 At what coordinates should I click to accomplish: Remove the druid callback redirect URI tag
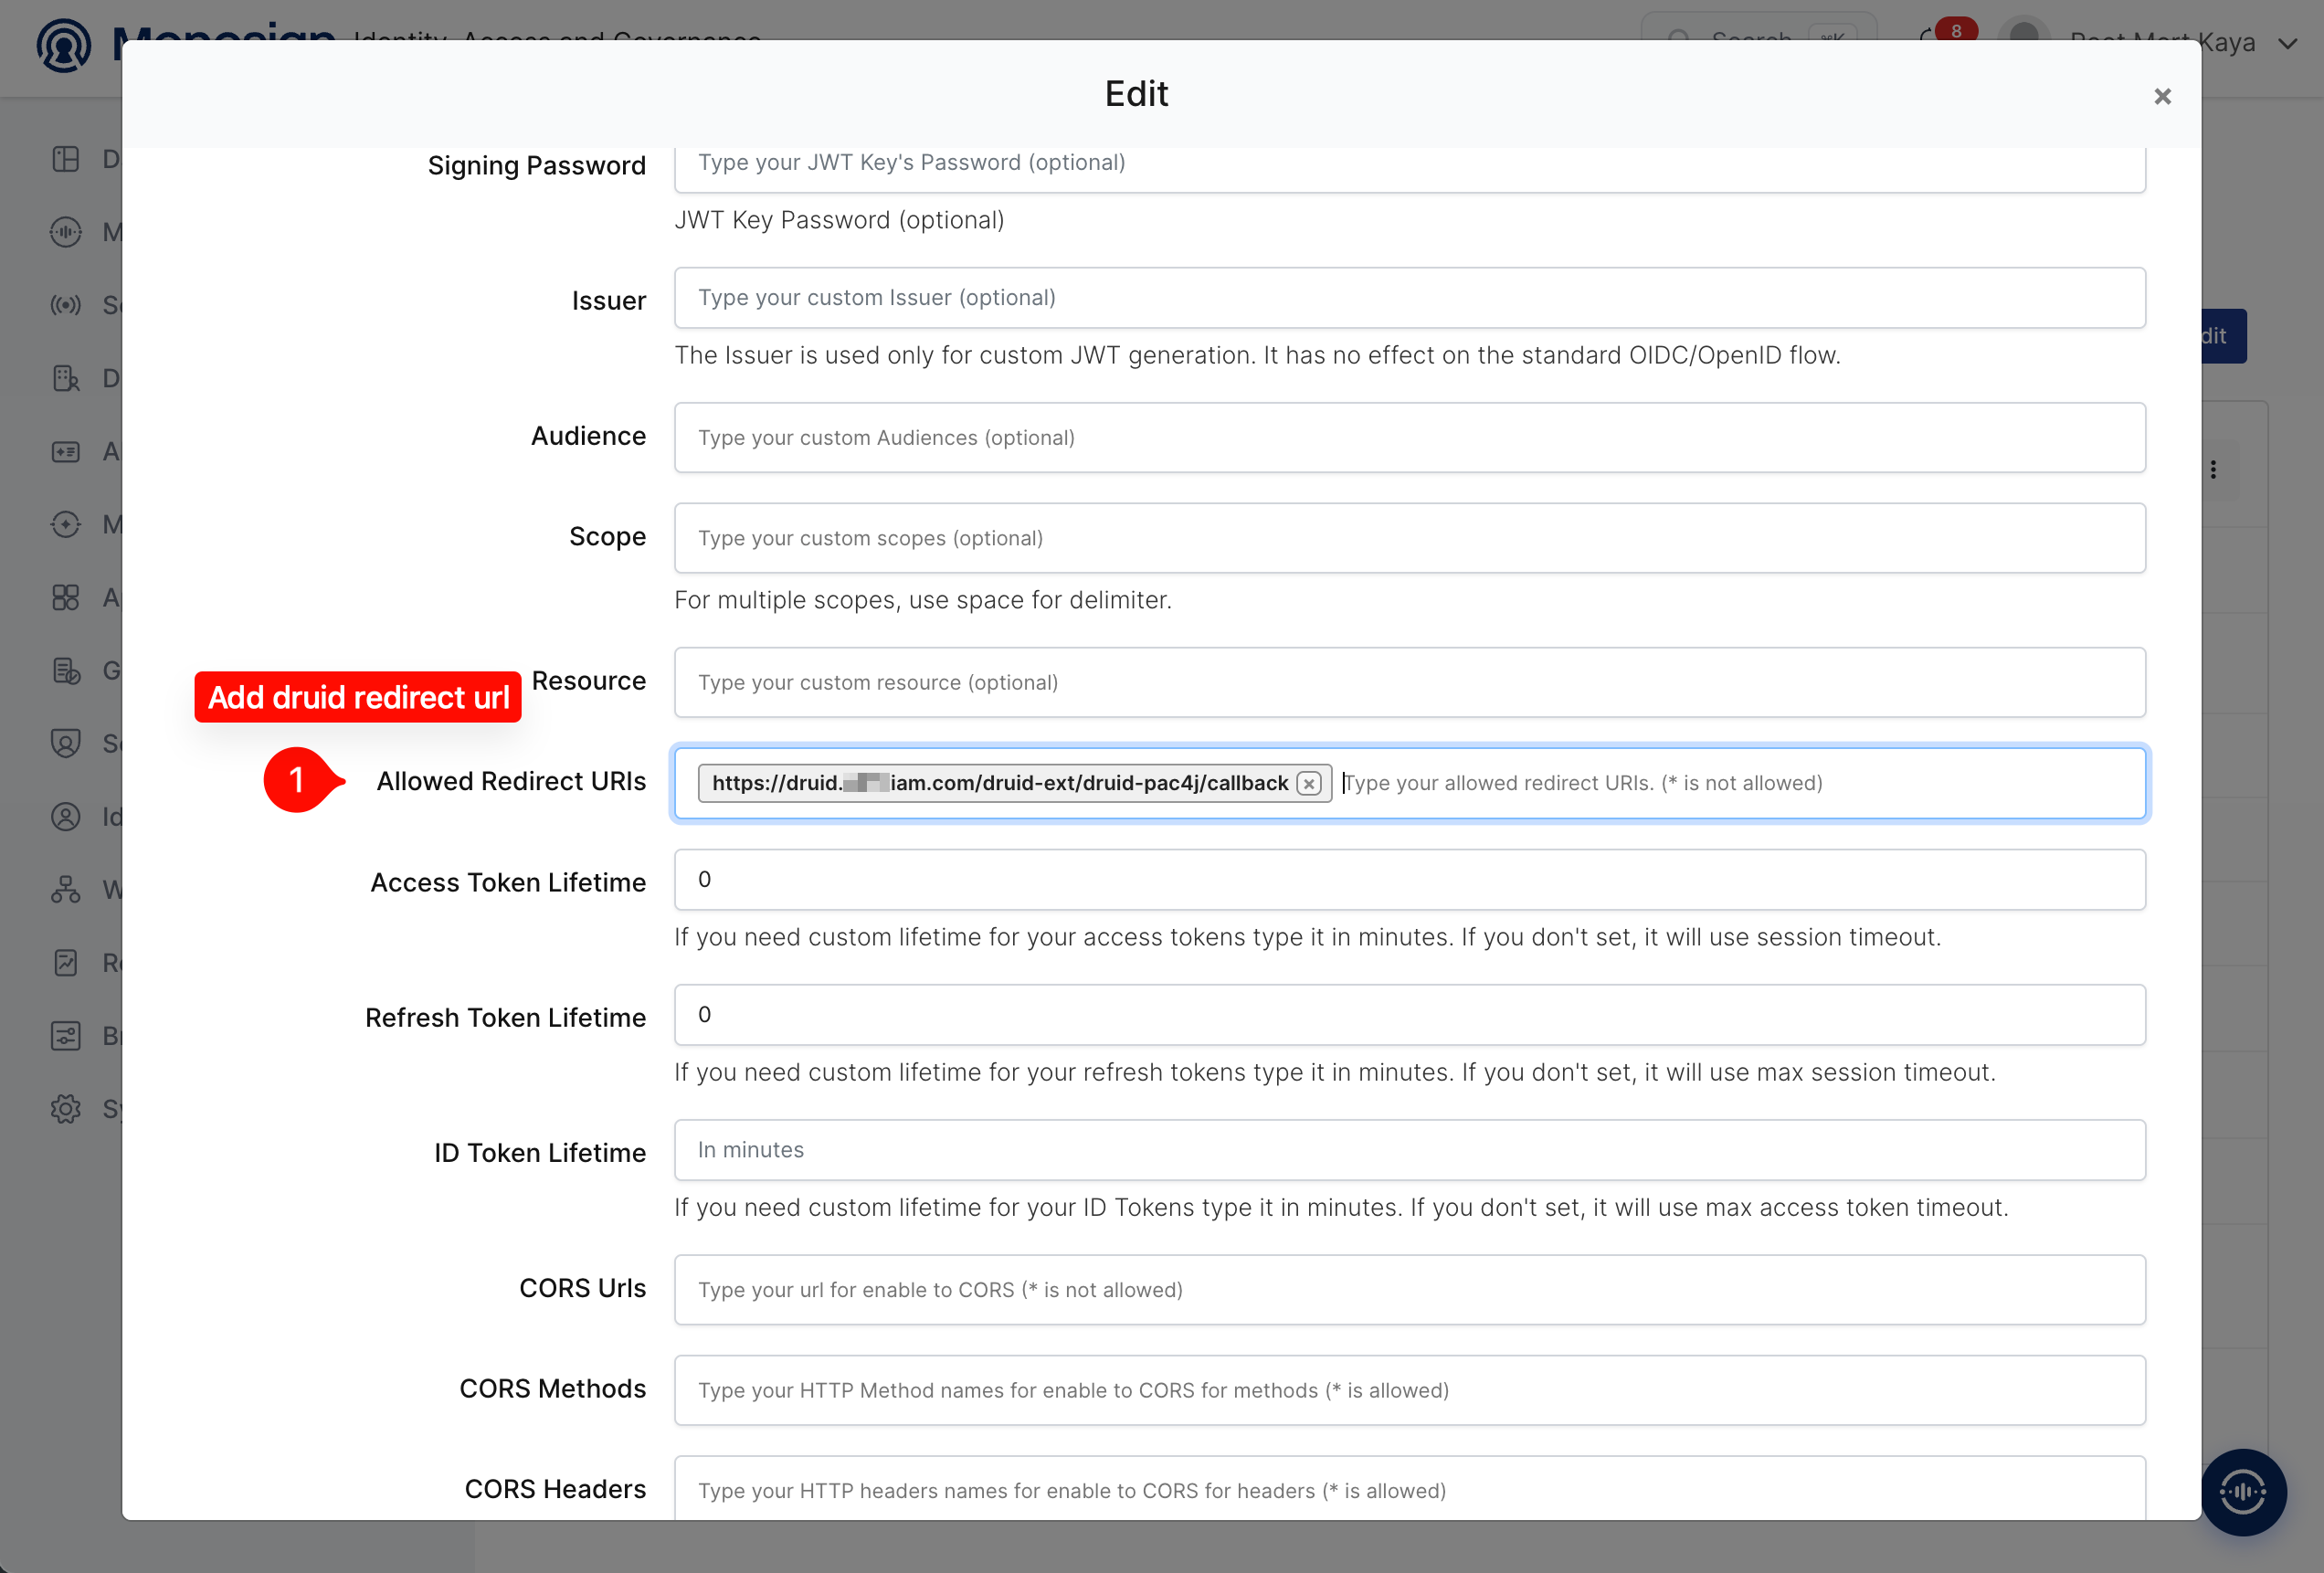click(1309, 784)
